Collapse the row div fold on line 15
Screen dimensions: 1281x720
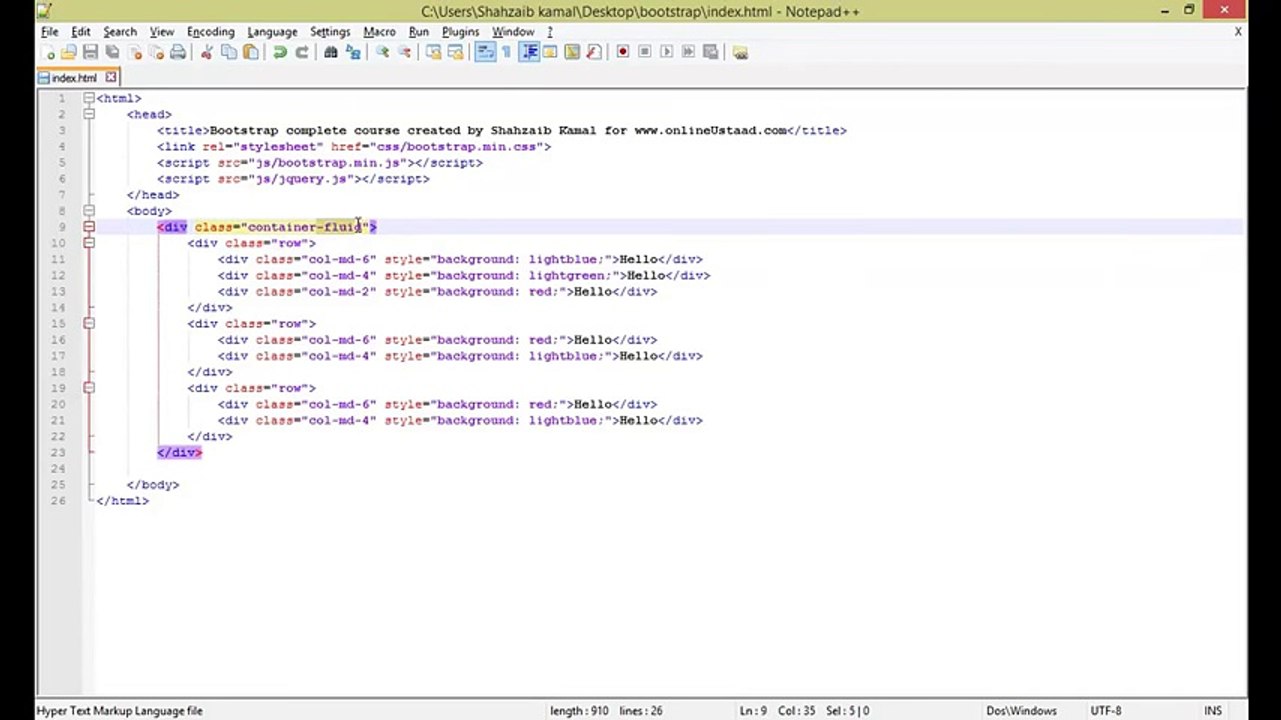pyautogui.click(x=89, y=323)
